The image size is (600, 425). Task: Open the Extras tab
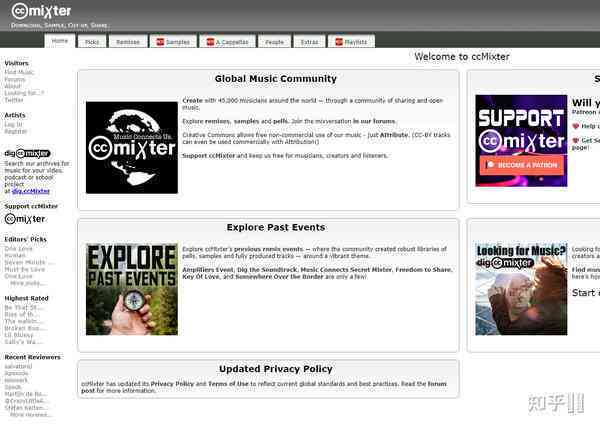(309, 42)
